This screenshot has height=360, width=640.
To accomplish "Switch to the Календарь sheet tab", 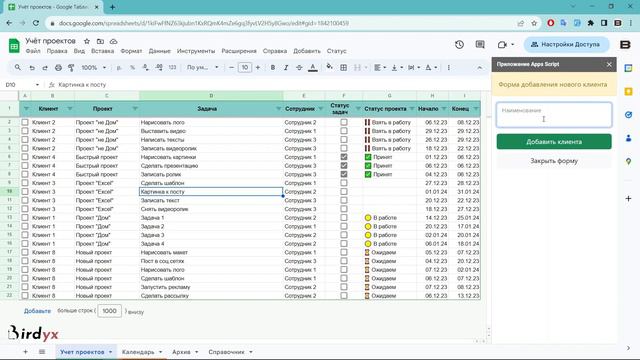I will 138,351.
